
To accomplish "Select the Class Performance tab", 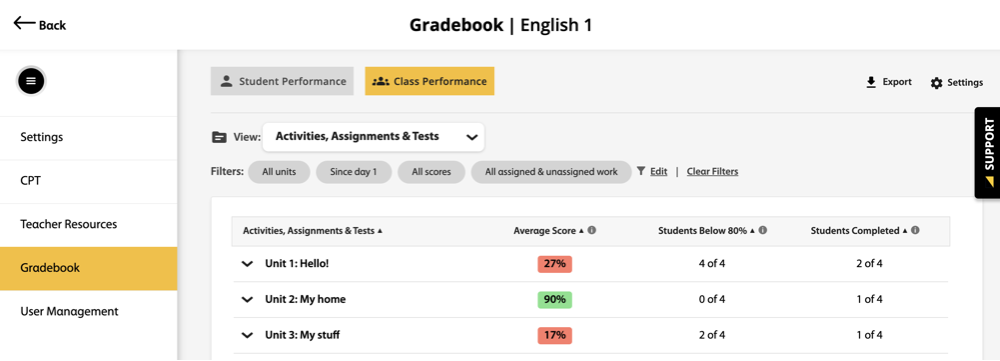I will coord(429,81).
